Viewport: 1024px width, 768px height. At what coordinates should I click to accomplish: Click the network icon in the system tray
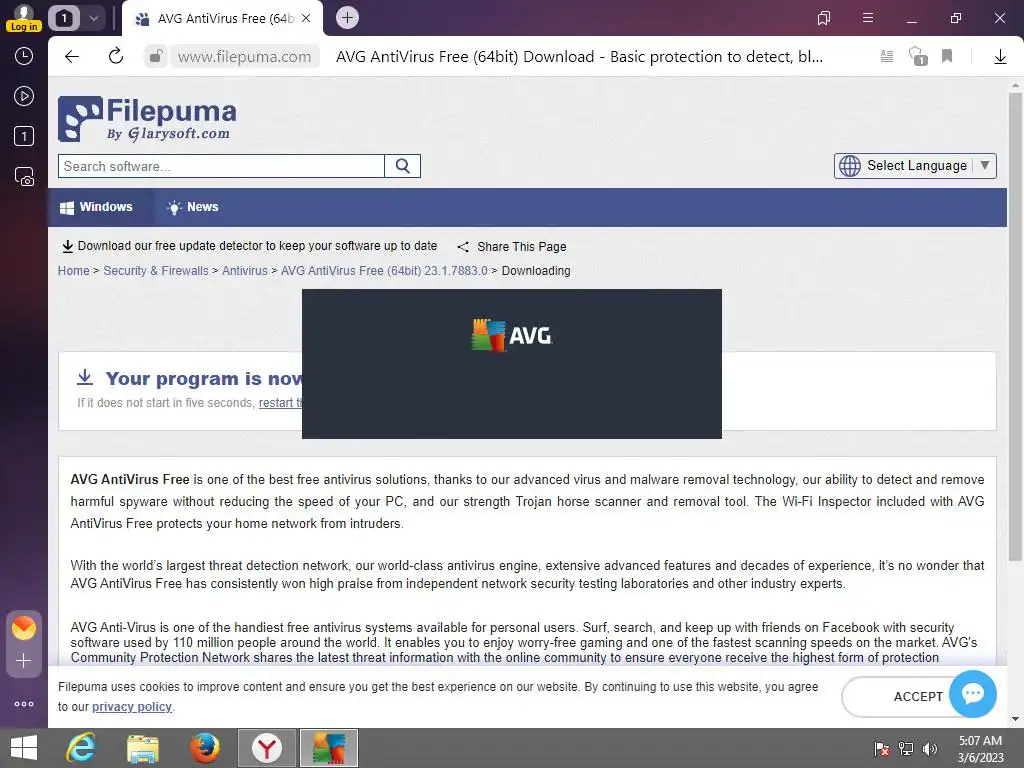pos(906,748)
